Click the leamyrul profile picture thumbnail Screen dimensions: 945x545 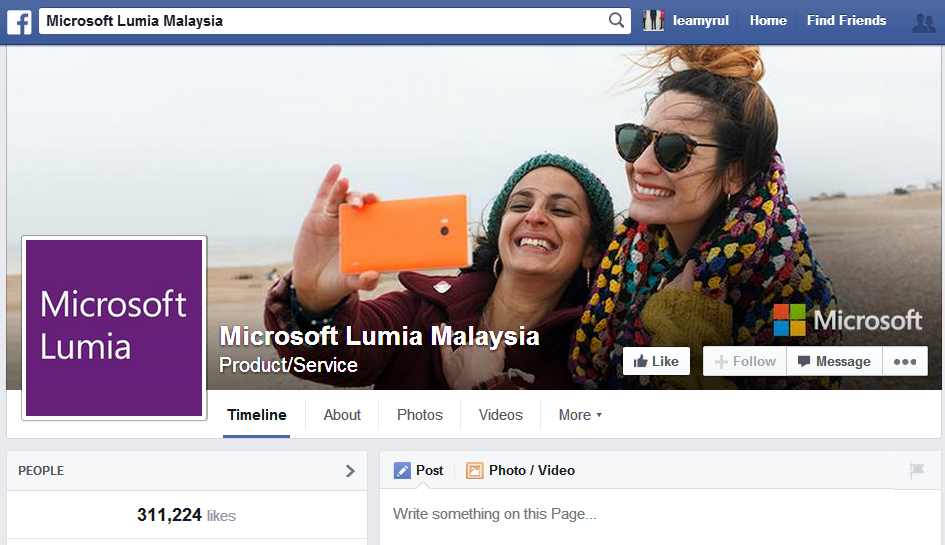[x=653, y=21]
